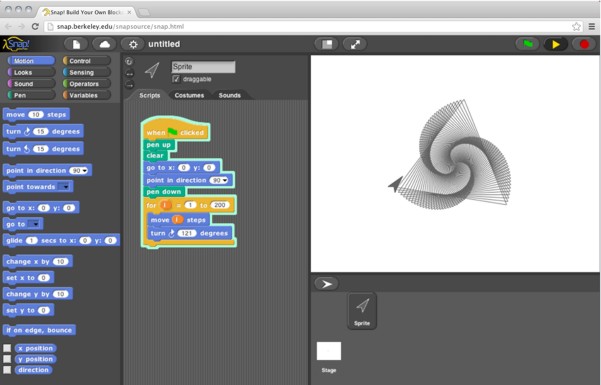Image resolution: width=601 pixels, height=385 pixels.
Task: Open the cloud menu icon
Action: click(104, 44)
